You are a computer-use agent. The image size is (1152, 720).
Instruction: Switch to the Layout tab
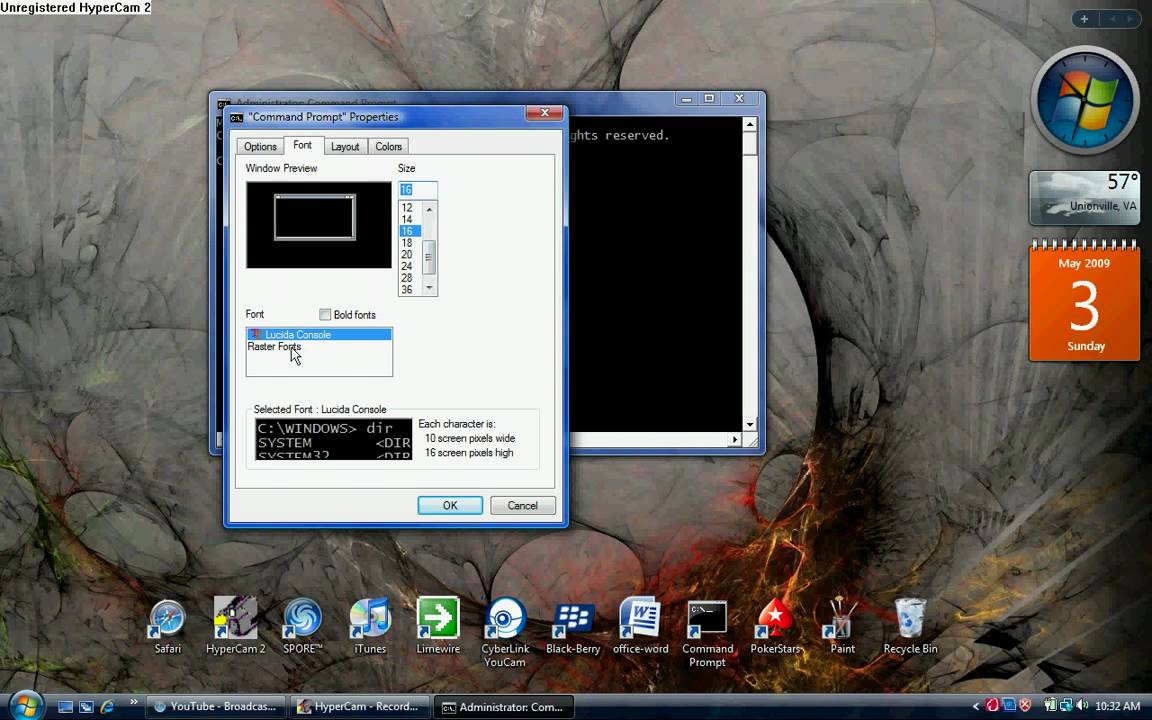click(x=345, y=146)
